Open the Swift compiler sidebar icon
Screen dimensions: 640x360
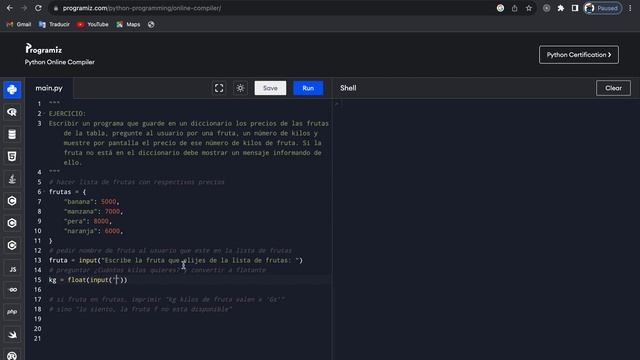click(12, 334)
